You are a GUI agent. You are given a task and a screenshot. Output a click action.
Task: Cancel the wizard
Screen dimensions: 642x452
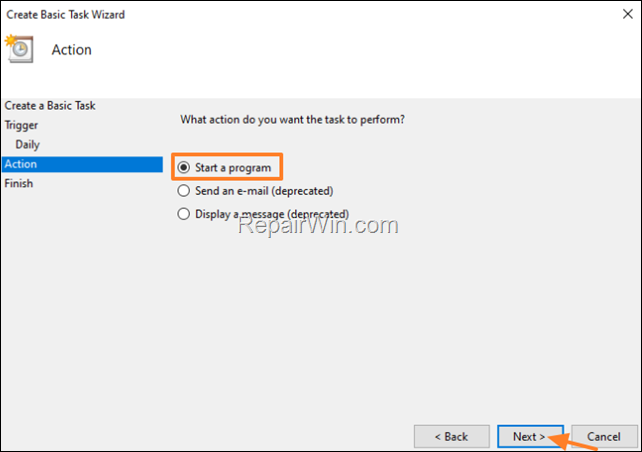[x=604, y=436]
